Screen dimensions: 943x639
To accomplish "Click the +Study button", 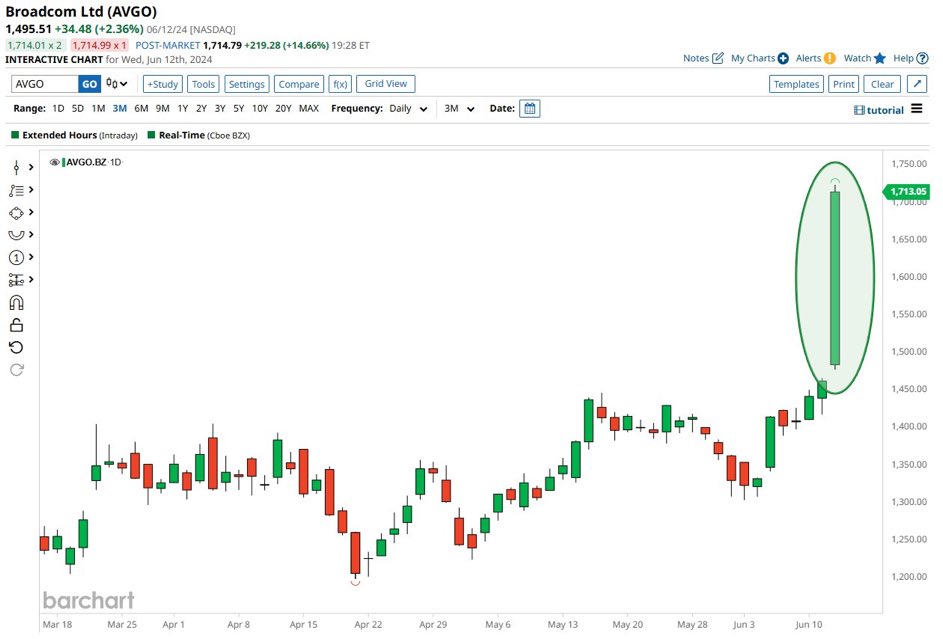I will coord(162,85).
